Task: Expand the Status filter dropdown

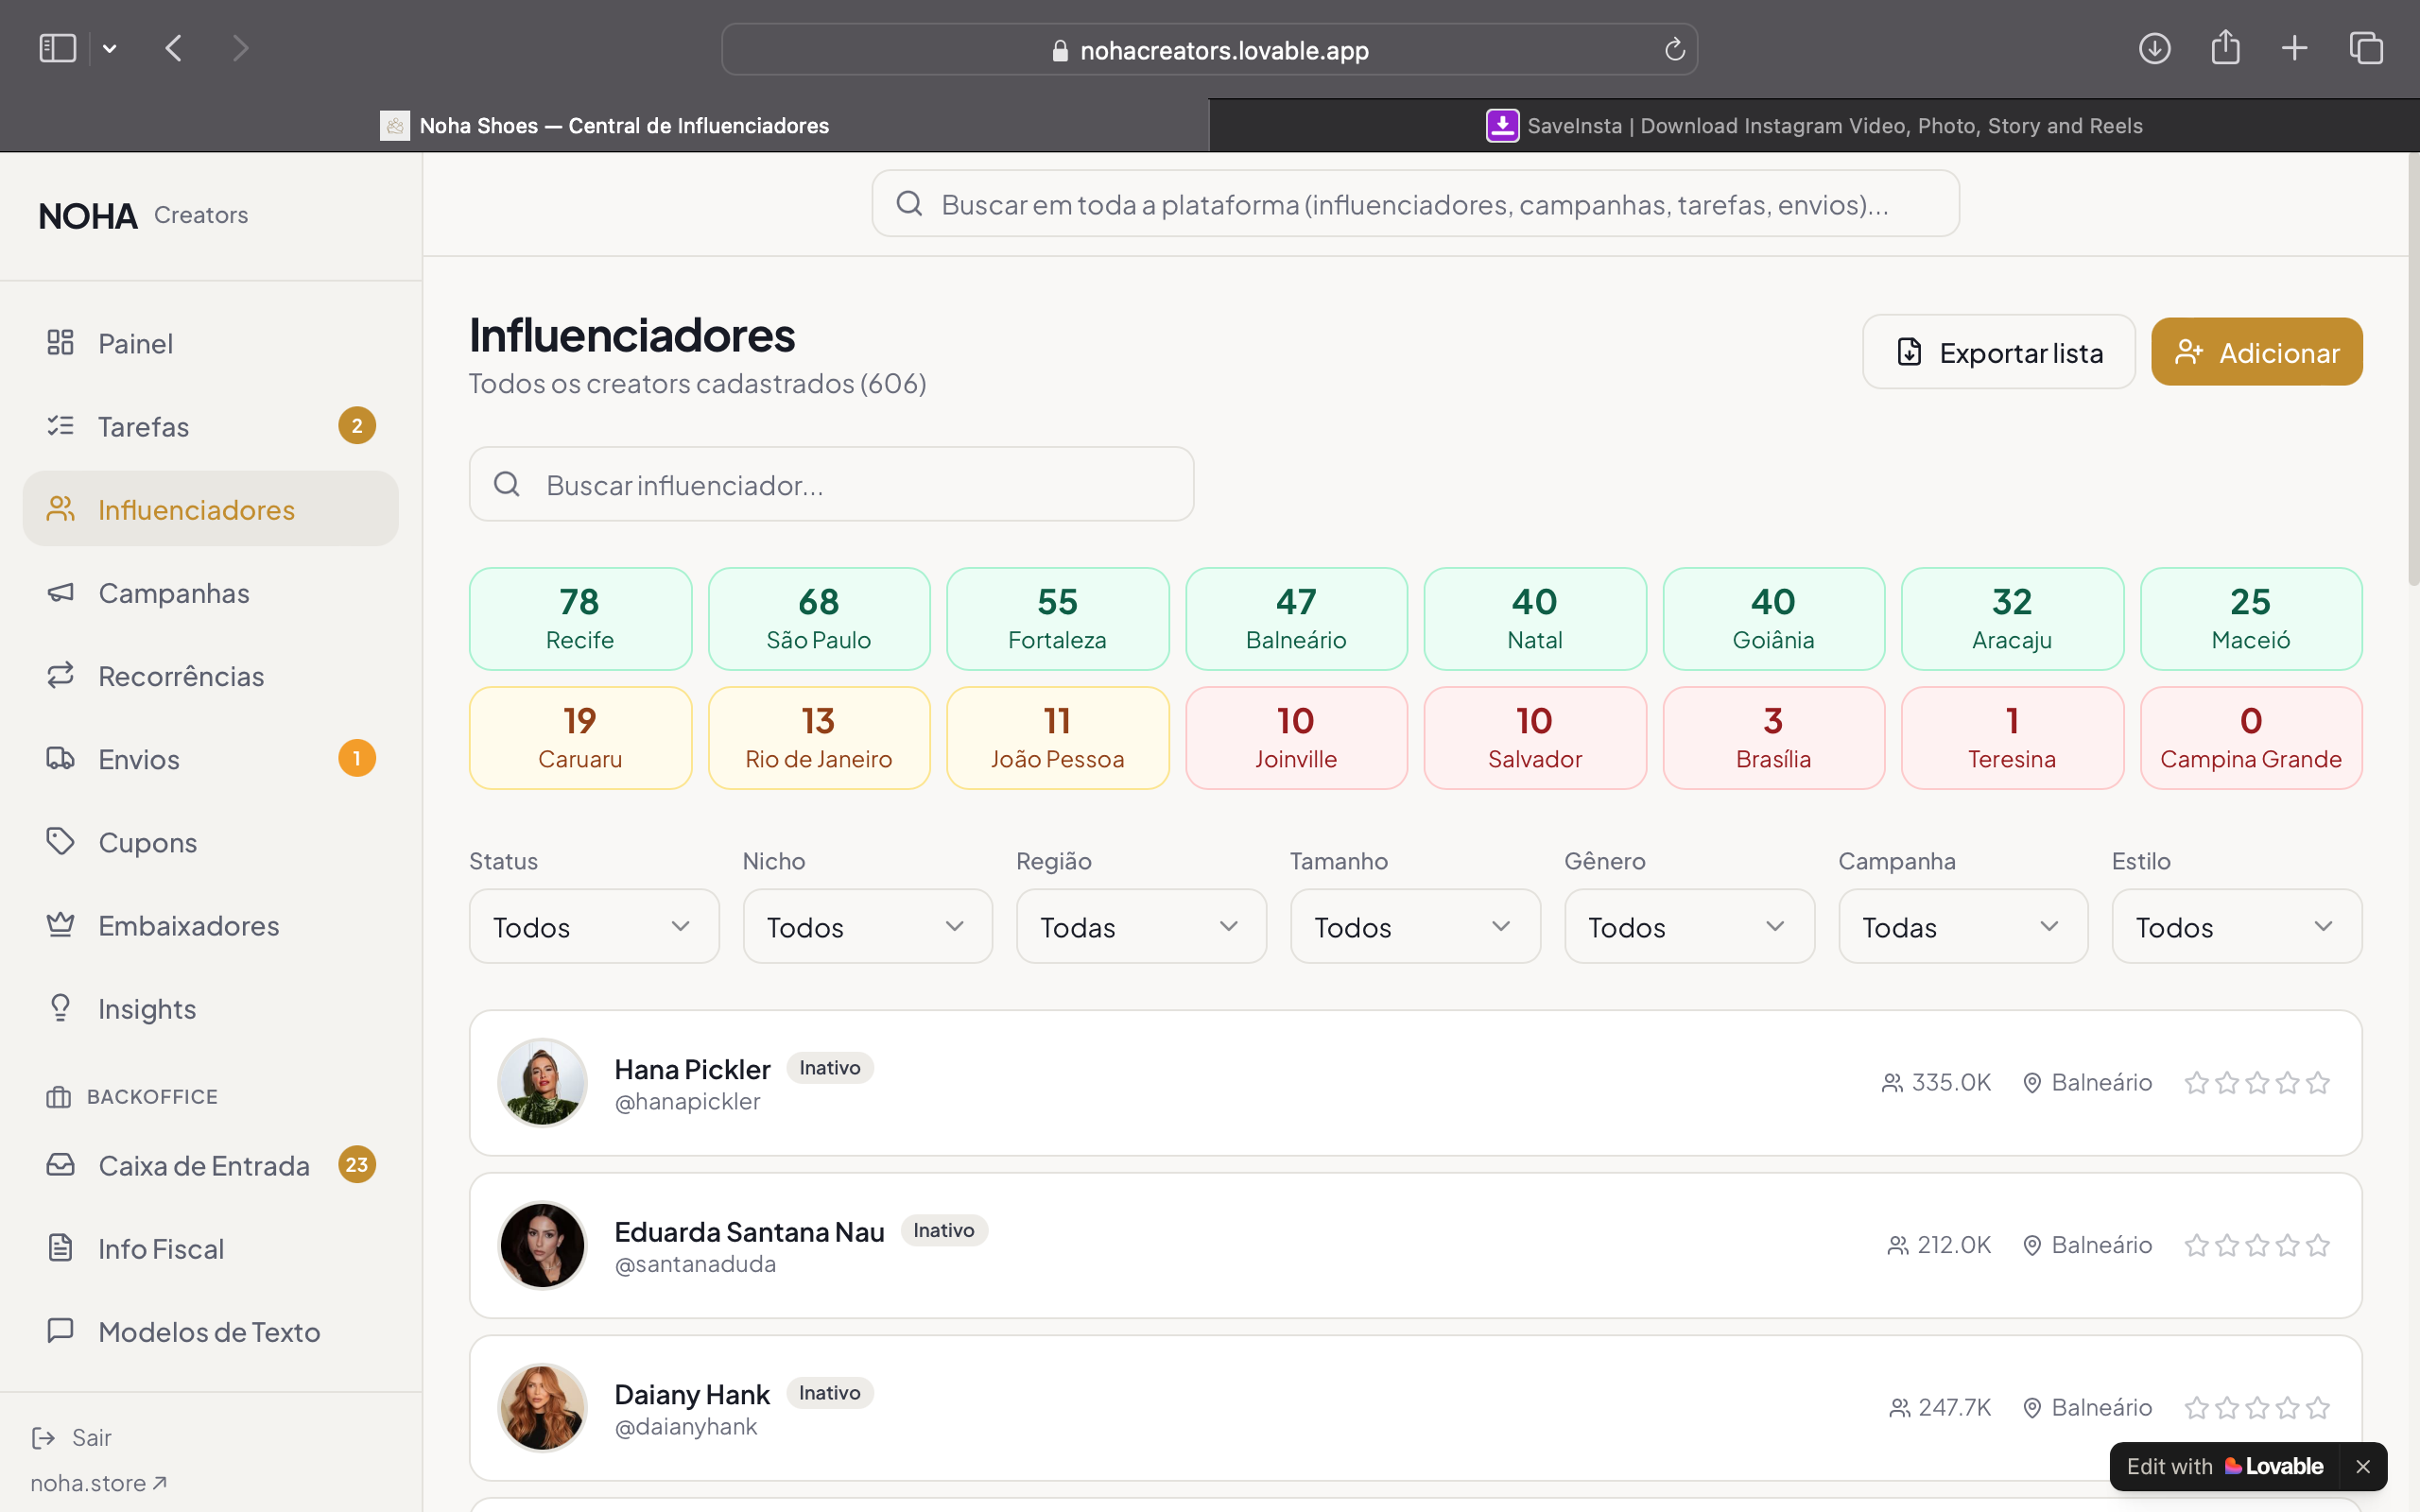Action: pos(594,926)
